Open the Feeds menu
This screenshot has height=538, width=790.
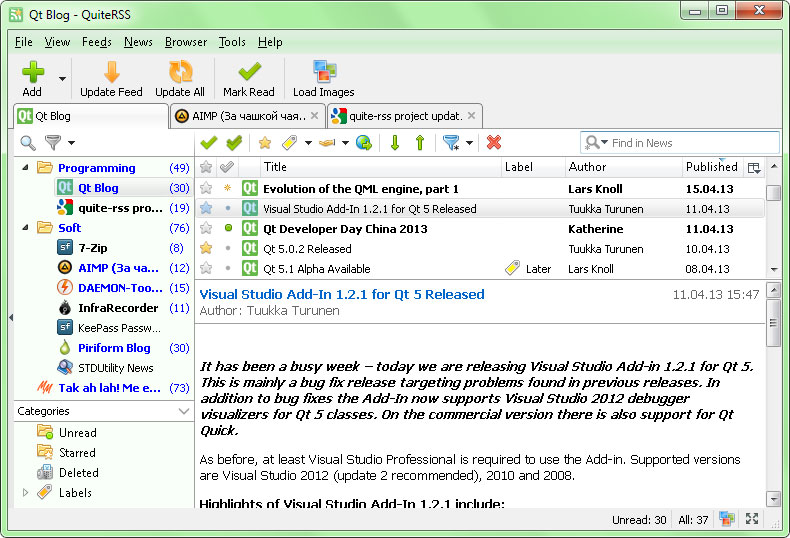coord(96,42)
